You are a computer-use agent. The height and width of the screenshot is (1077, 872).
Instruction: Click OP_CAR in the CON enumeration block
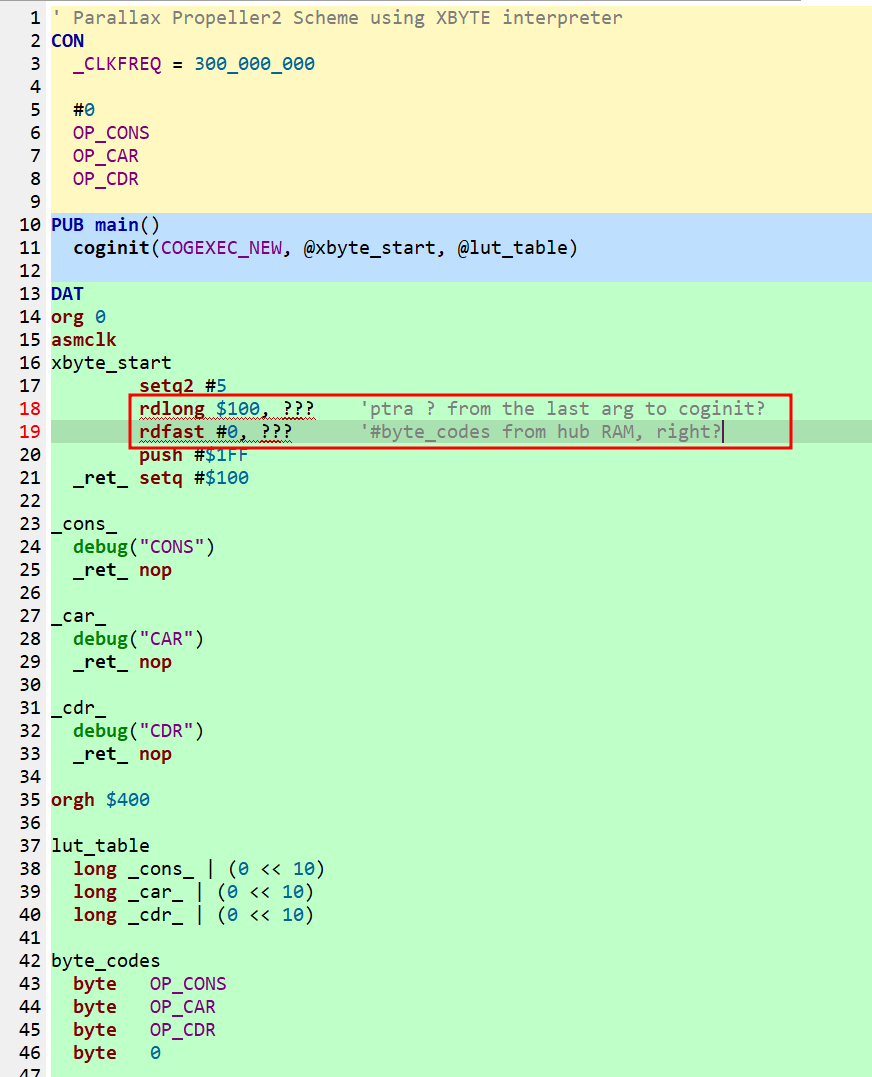click(x=106, y=157)
